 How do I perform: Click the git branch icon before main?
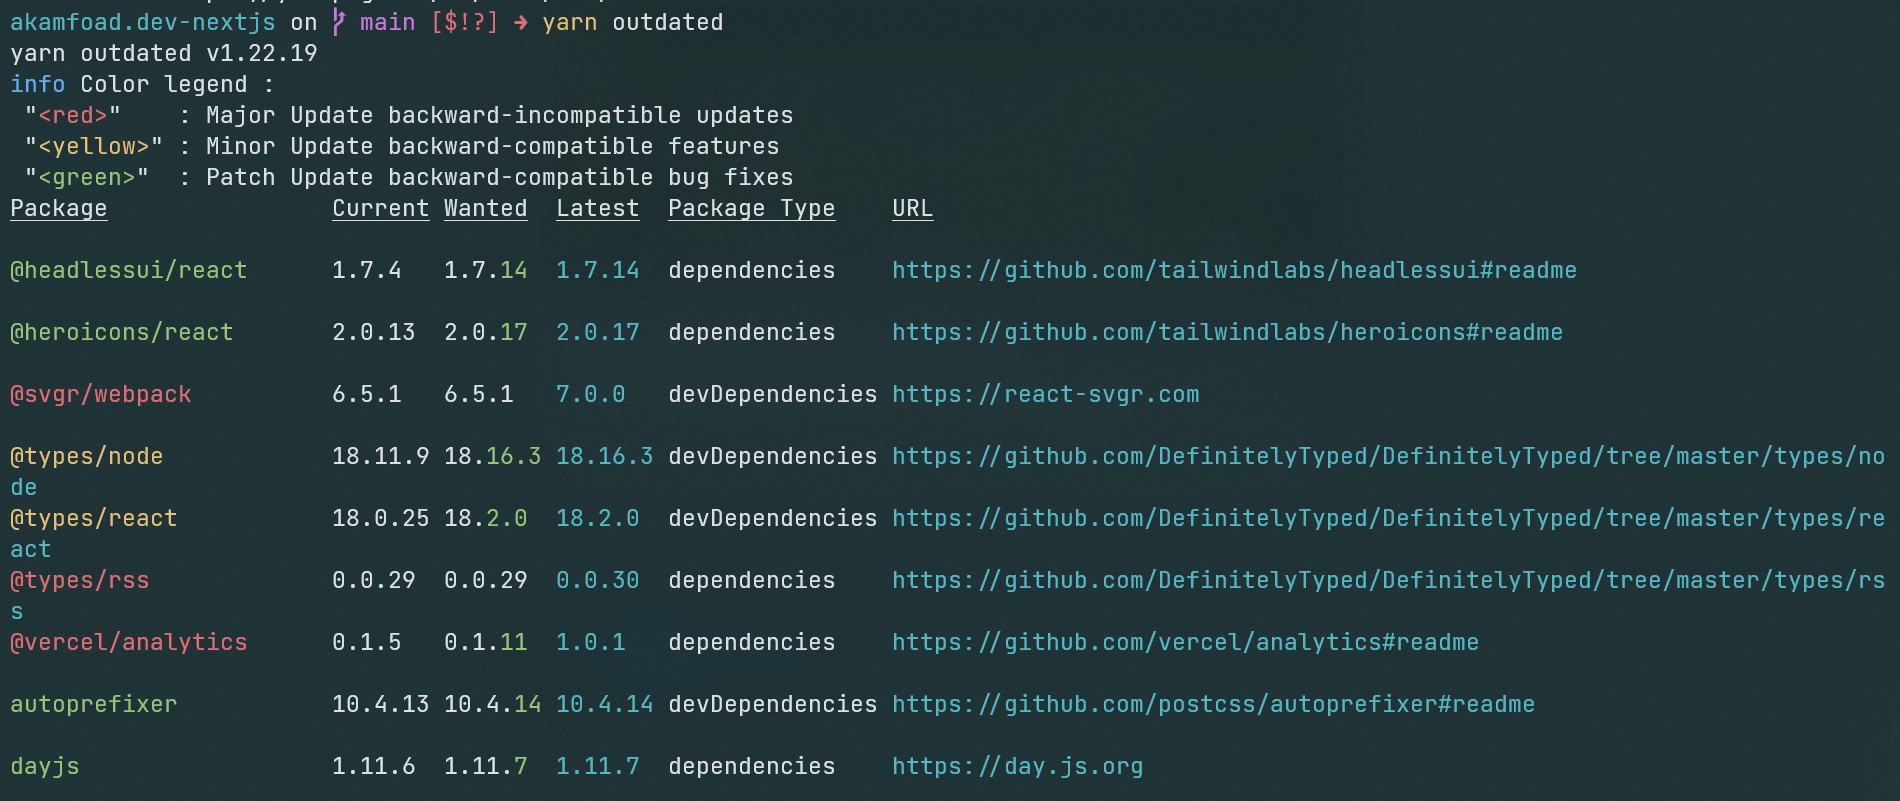339,22
